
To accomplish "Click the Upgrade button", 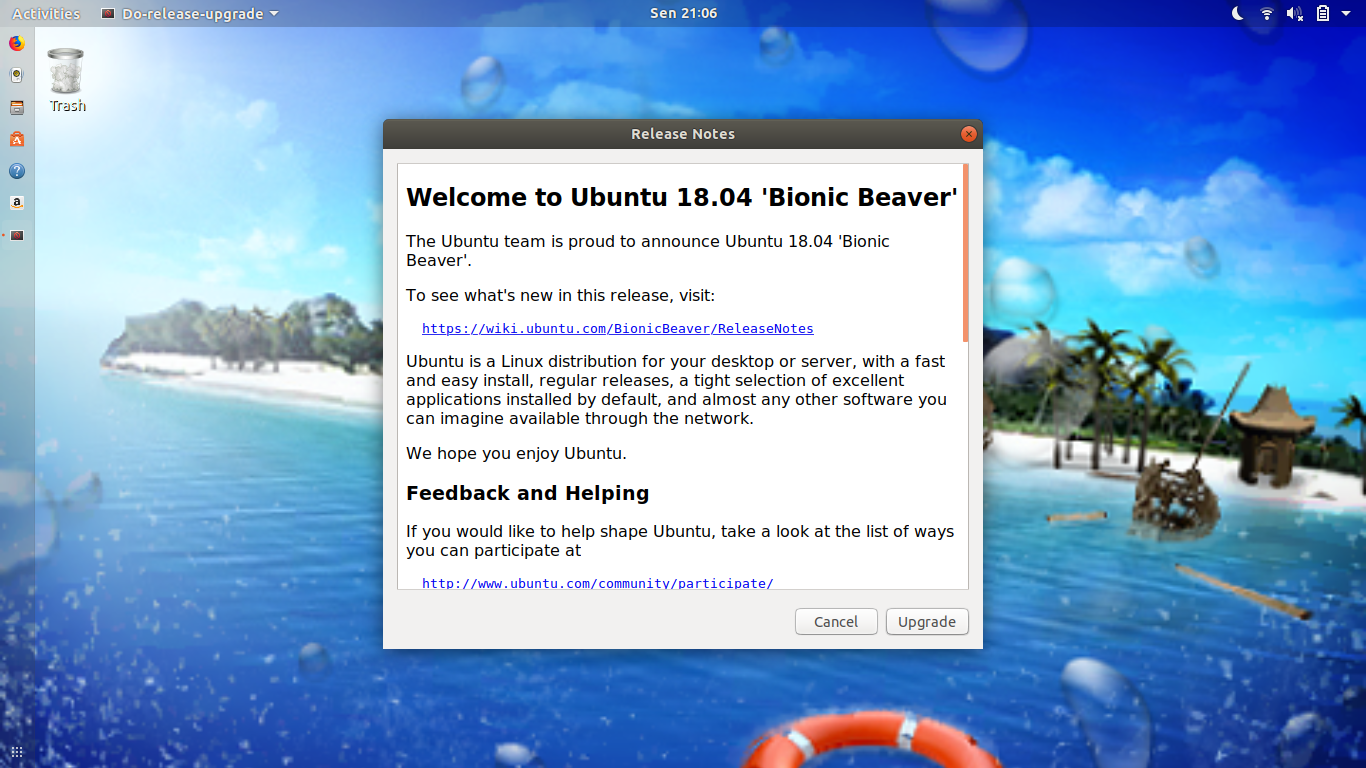I will pos(927,621).
